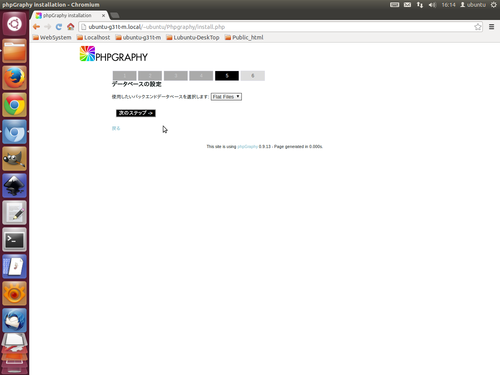Viewport: 500px width, 375px height.
Task: Open the mail indicator in top panel
Action: 407,5
